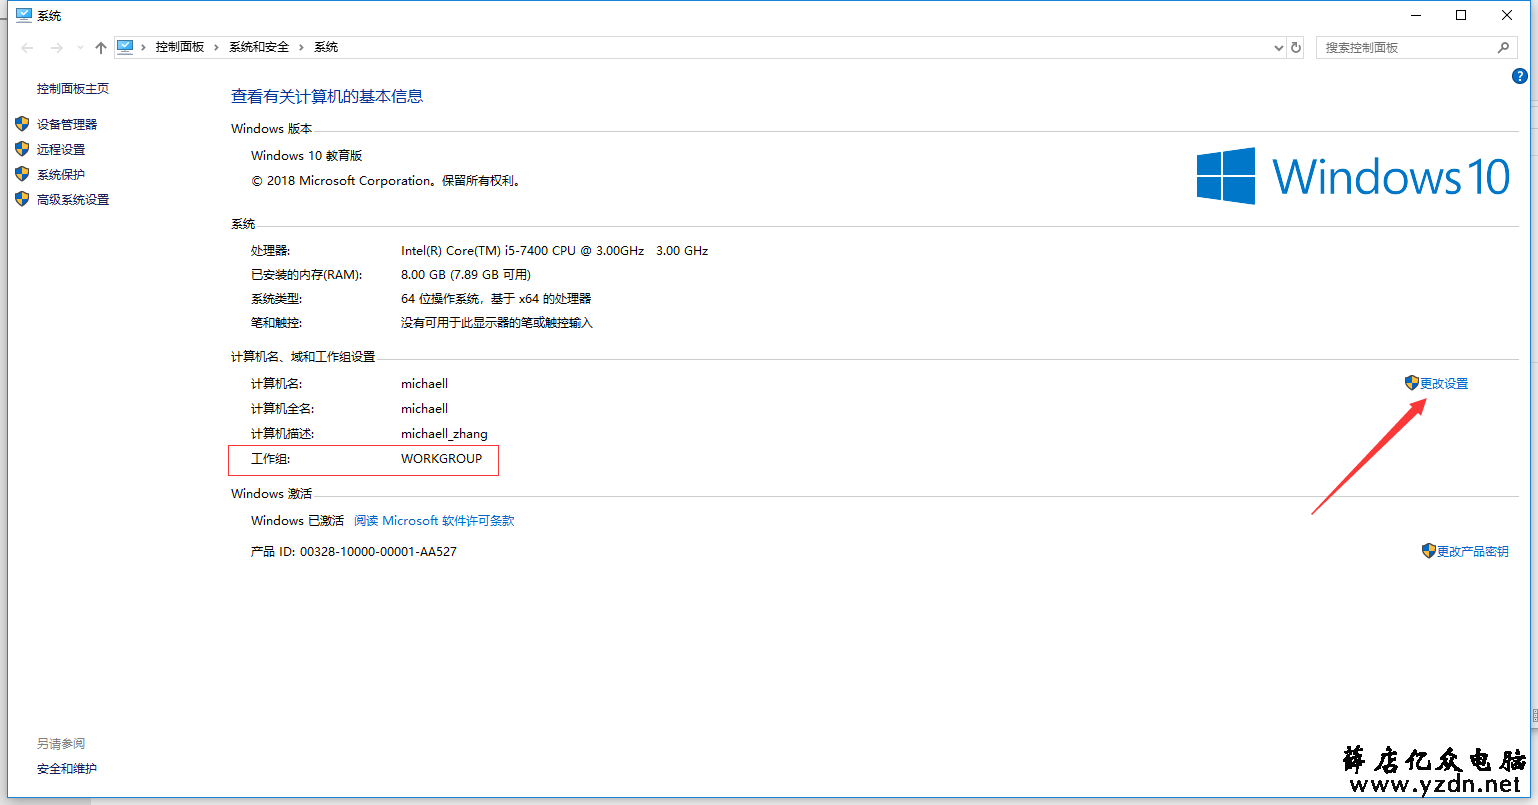The height and width of the screenshot is (805, 1538).
Task: Click the forward navigation arrow
Action: 57,47
